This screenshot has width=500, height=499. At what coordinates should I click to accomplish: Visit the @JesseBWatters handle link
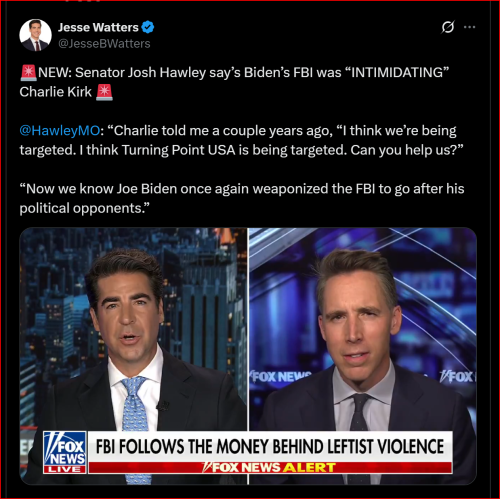(x=104, y=44)
